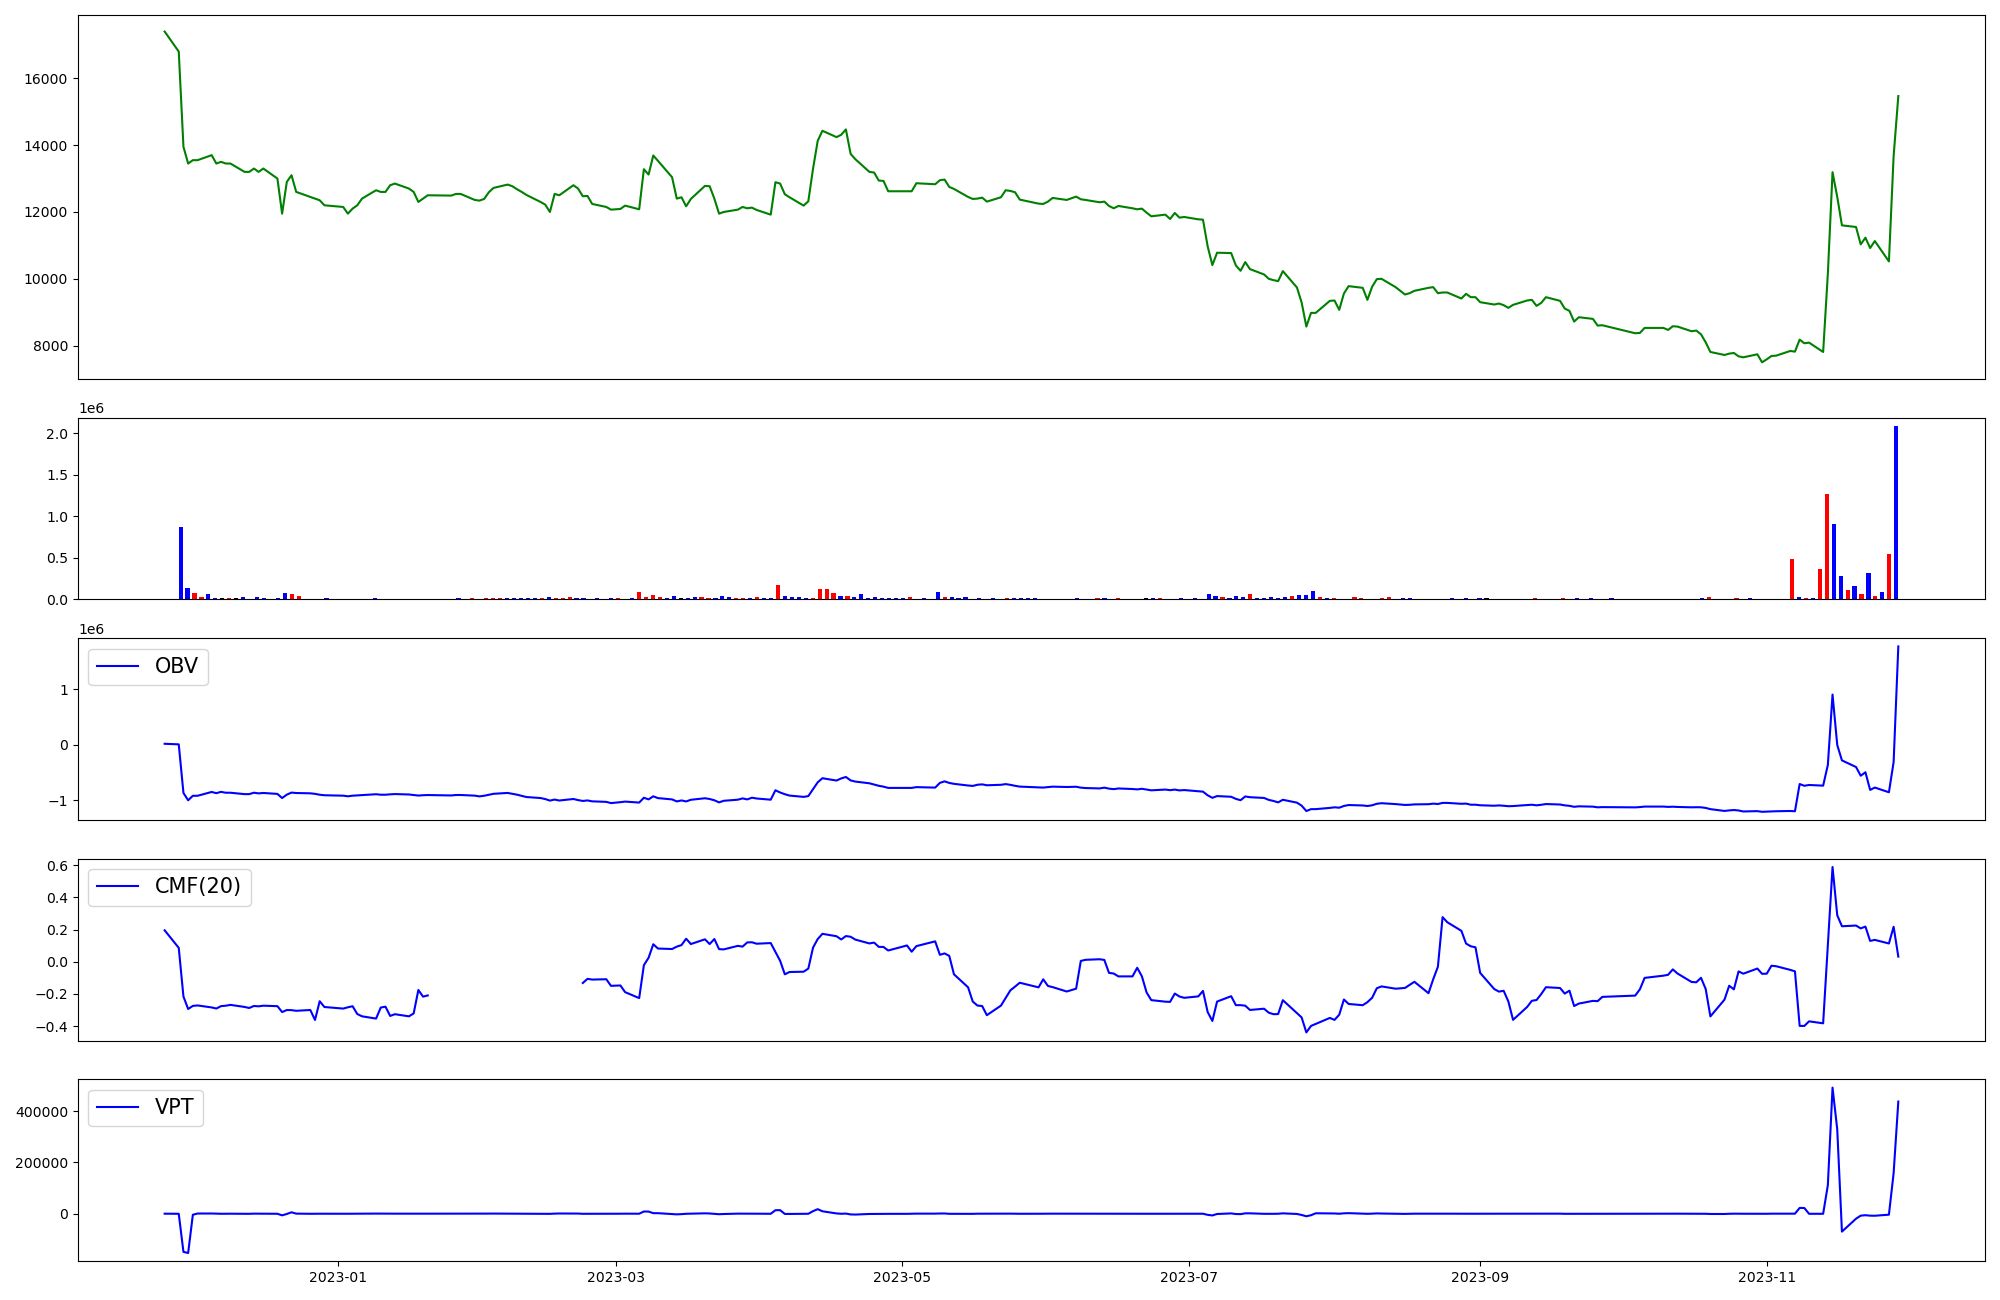Click the 400000 VPT axis tick label
The height and width of the screenshot is (1300, 2000).
pyautogui.click(x=41, y=1112)
